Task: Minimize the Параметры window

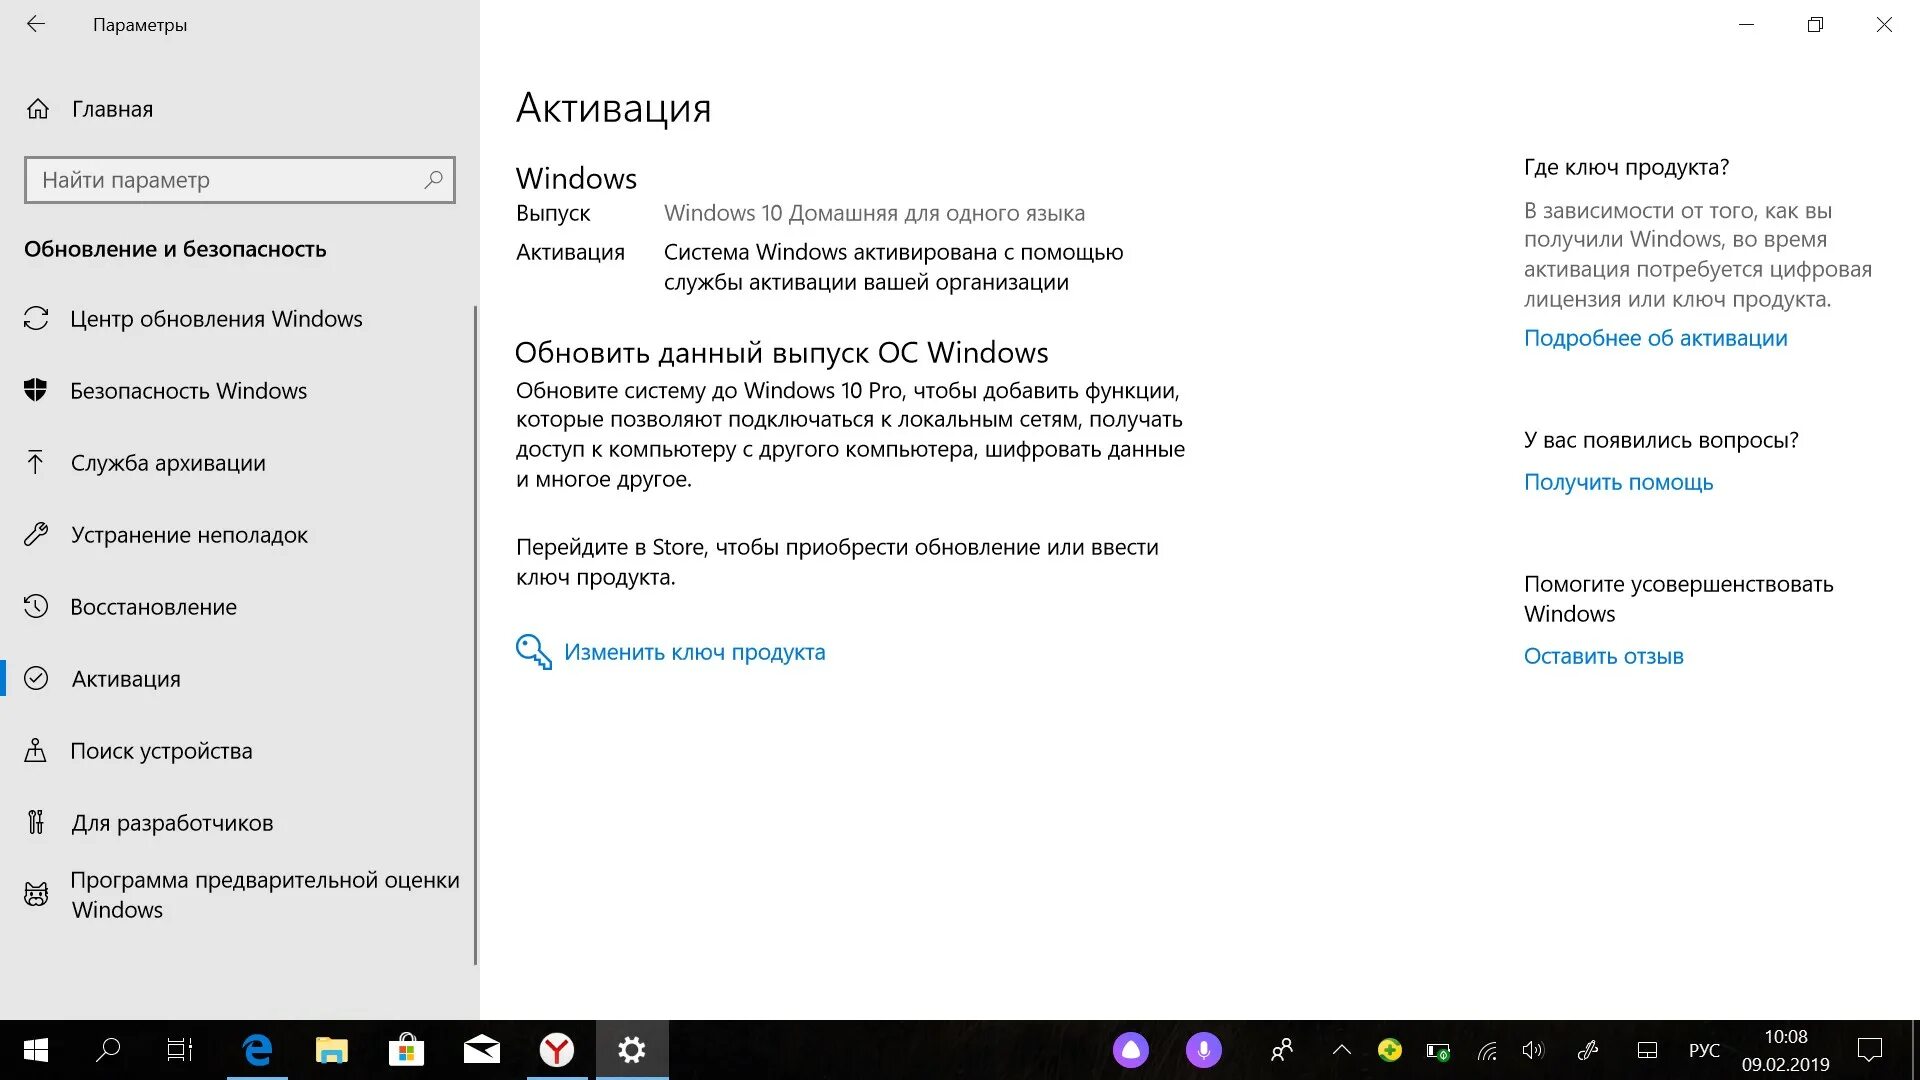Action: coord(1747,24)
